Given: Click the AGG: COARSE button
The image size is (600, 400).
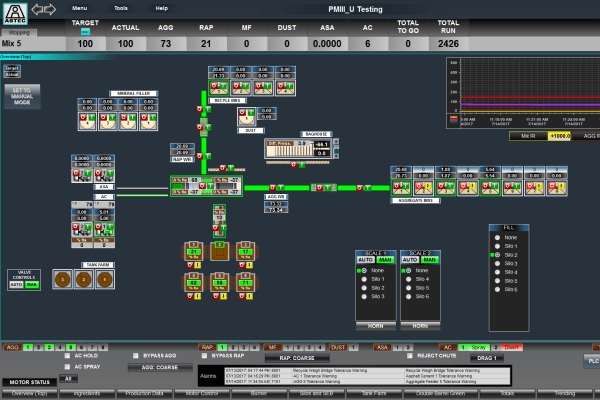Looking at the screenshot, I should [x=160, y=367].
